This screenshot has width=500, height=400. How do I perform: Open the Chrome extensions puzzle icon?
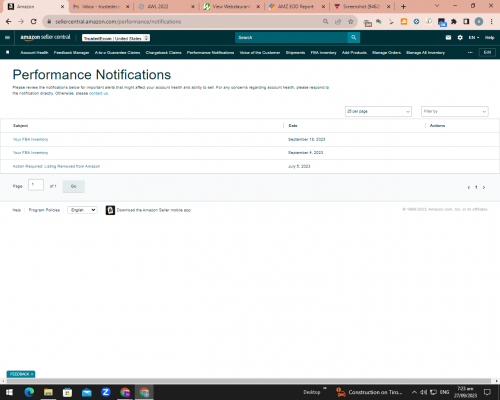point(454,22)
